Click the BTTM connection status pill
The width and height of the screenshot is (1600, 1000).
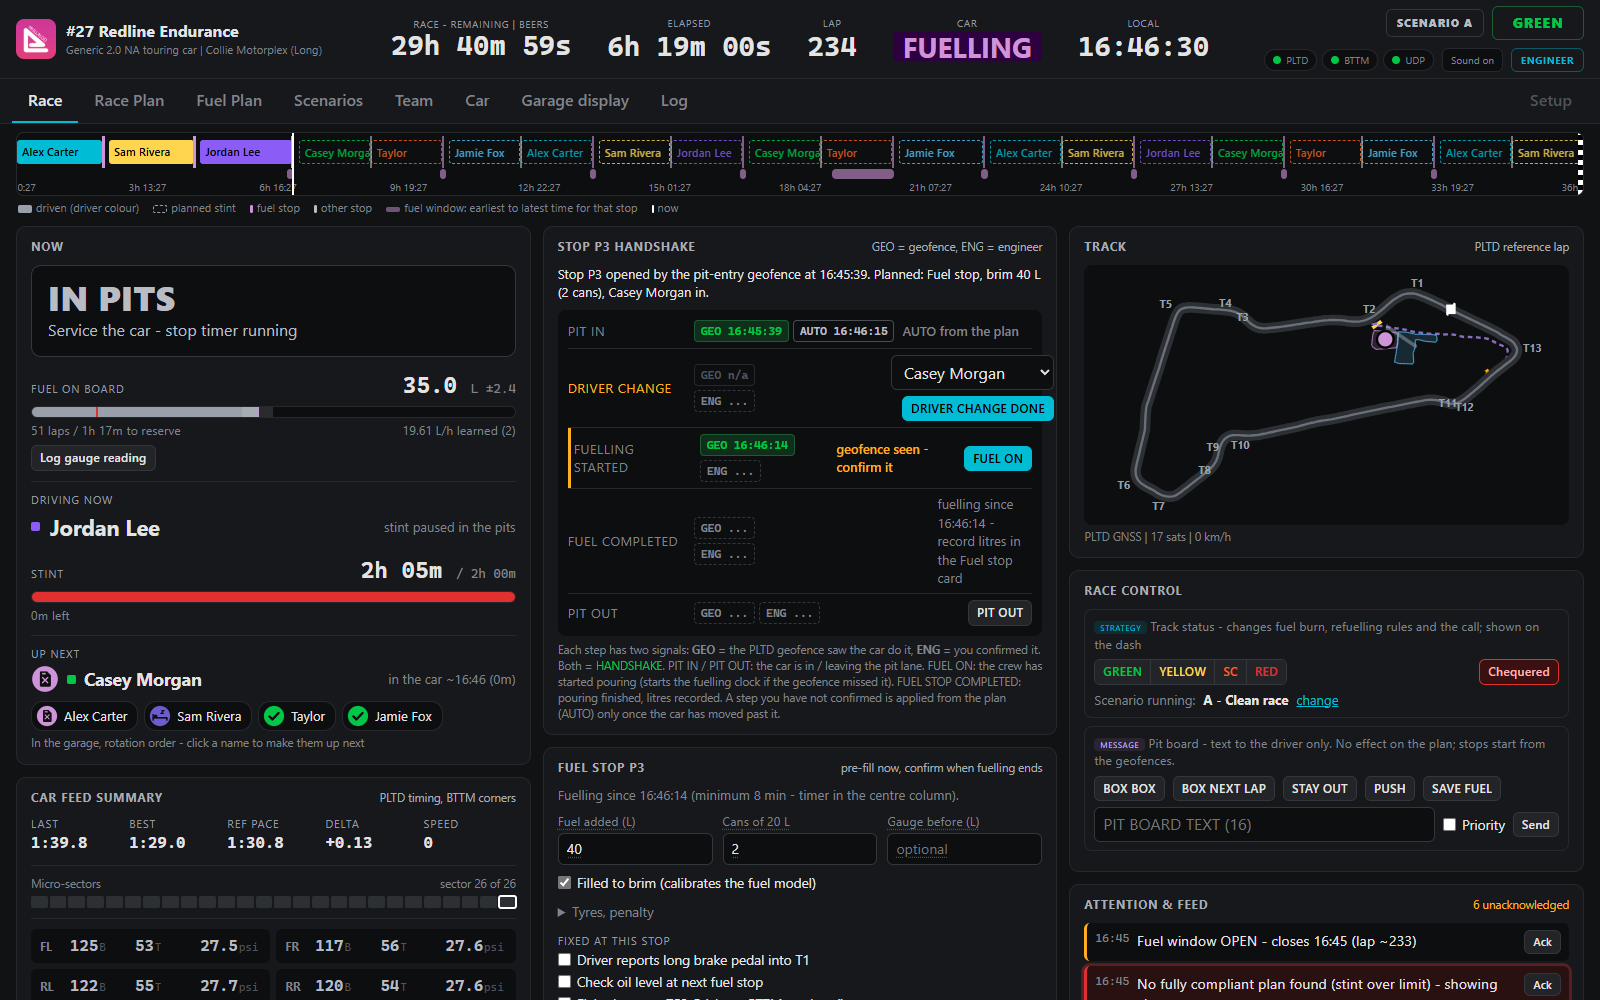pos(1349,60)
